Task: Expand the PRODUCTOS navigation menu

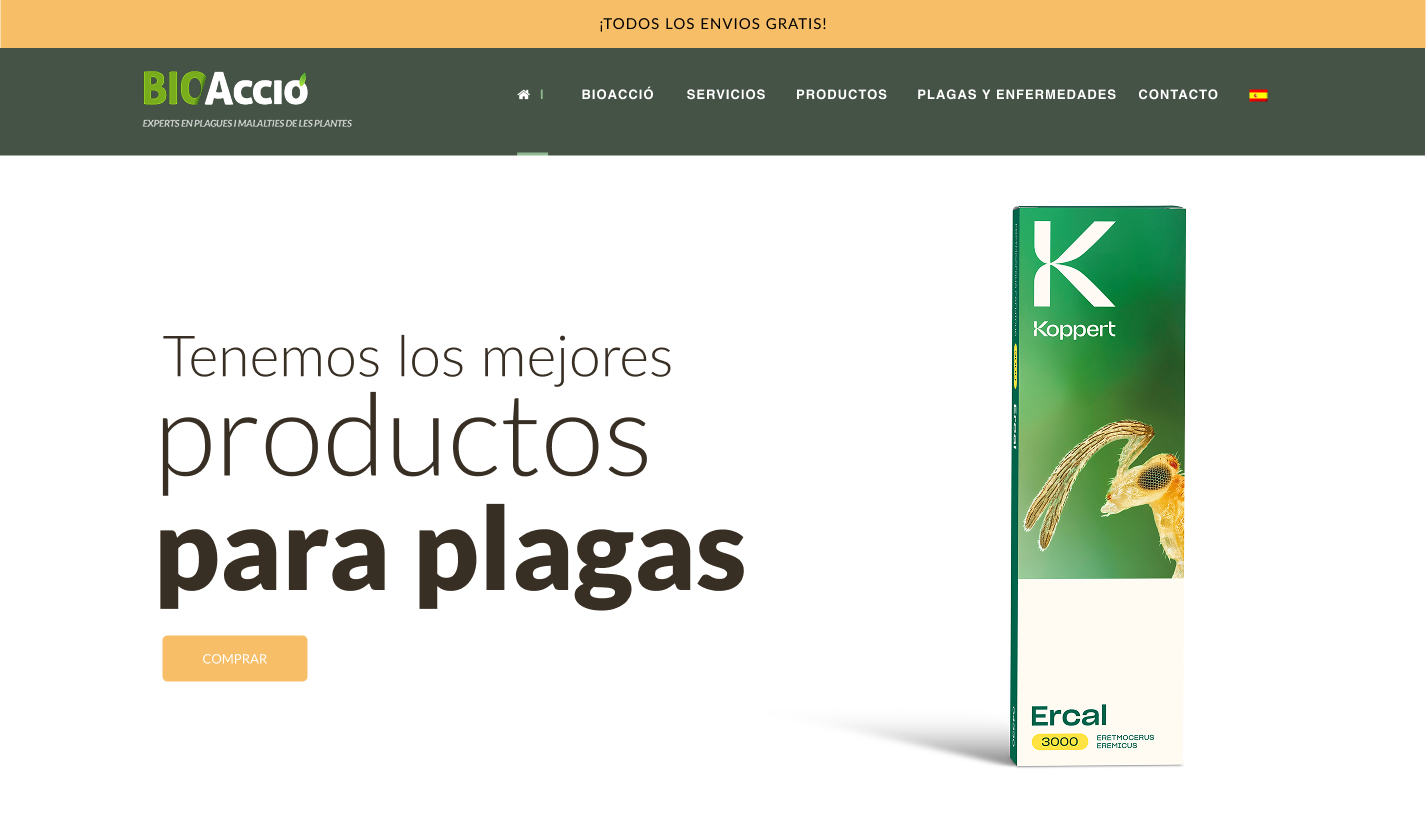Action: coord(841,95)
